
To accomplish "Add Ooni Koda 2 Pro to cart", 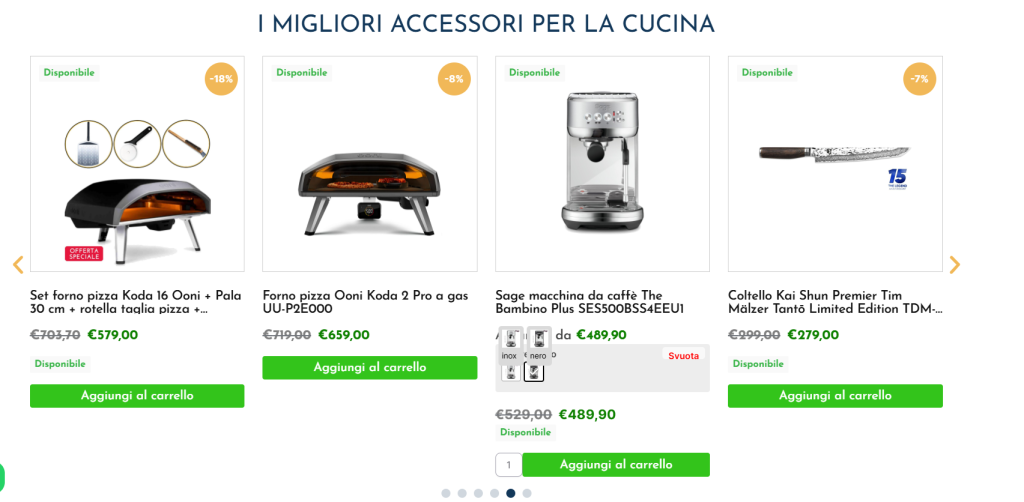I will (370, 368).
